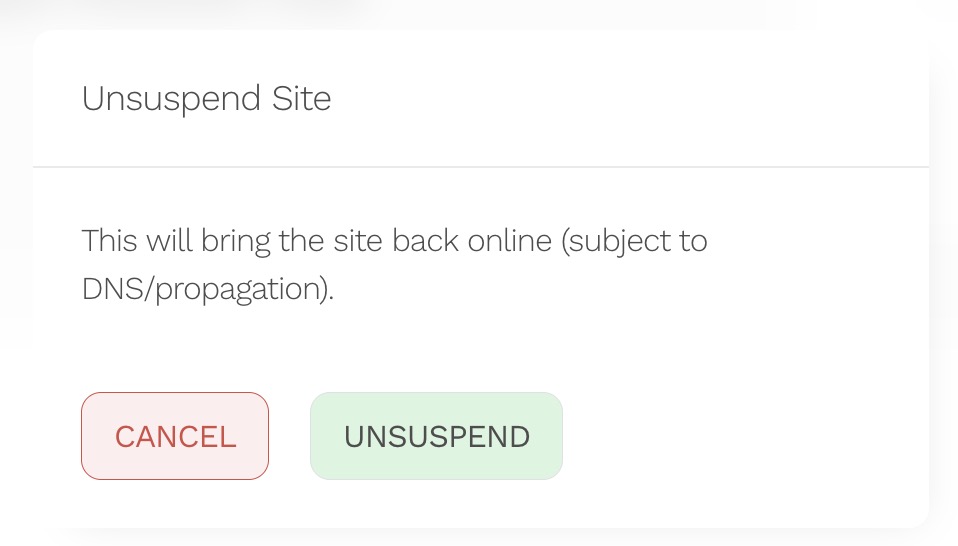
Task: Click the word "Site" in the header
Action: pos(301,99)
